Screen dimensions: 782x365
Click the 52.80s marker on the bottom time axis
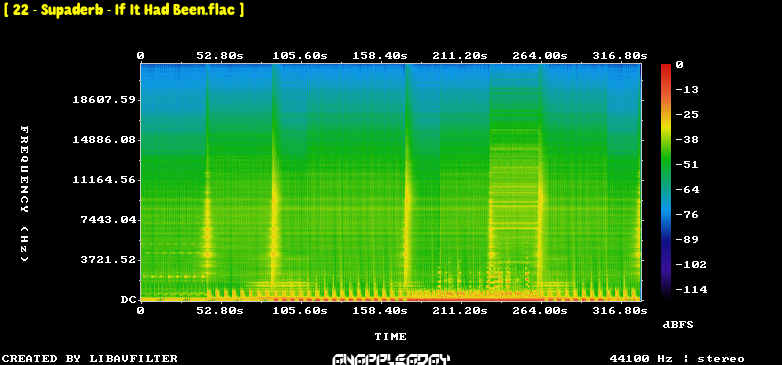tap(220, 311)
